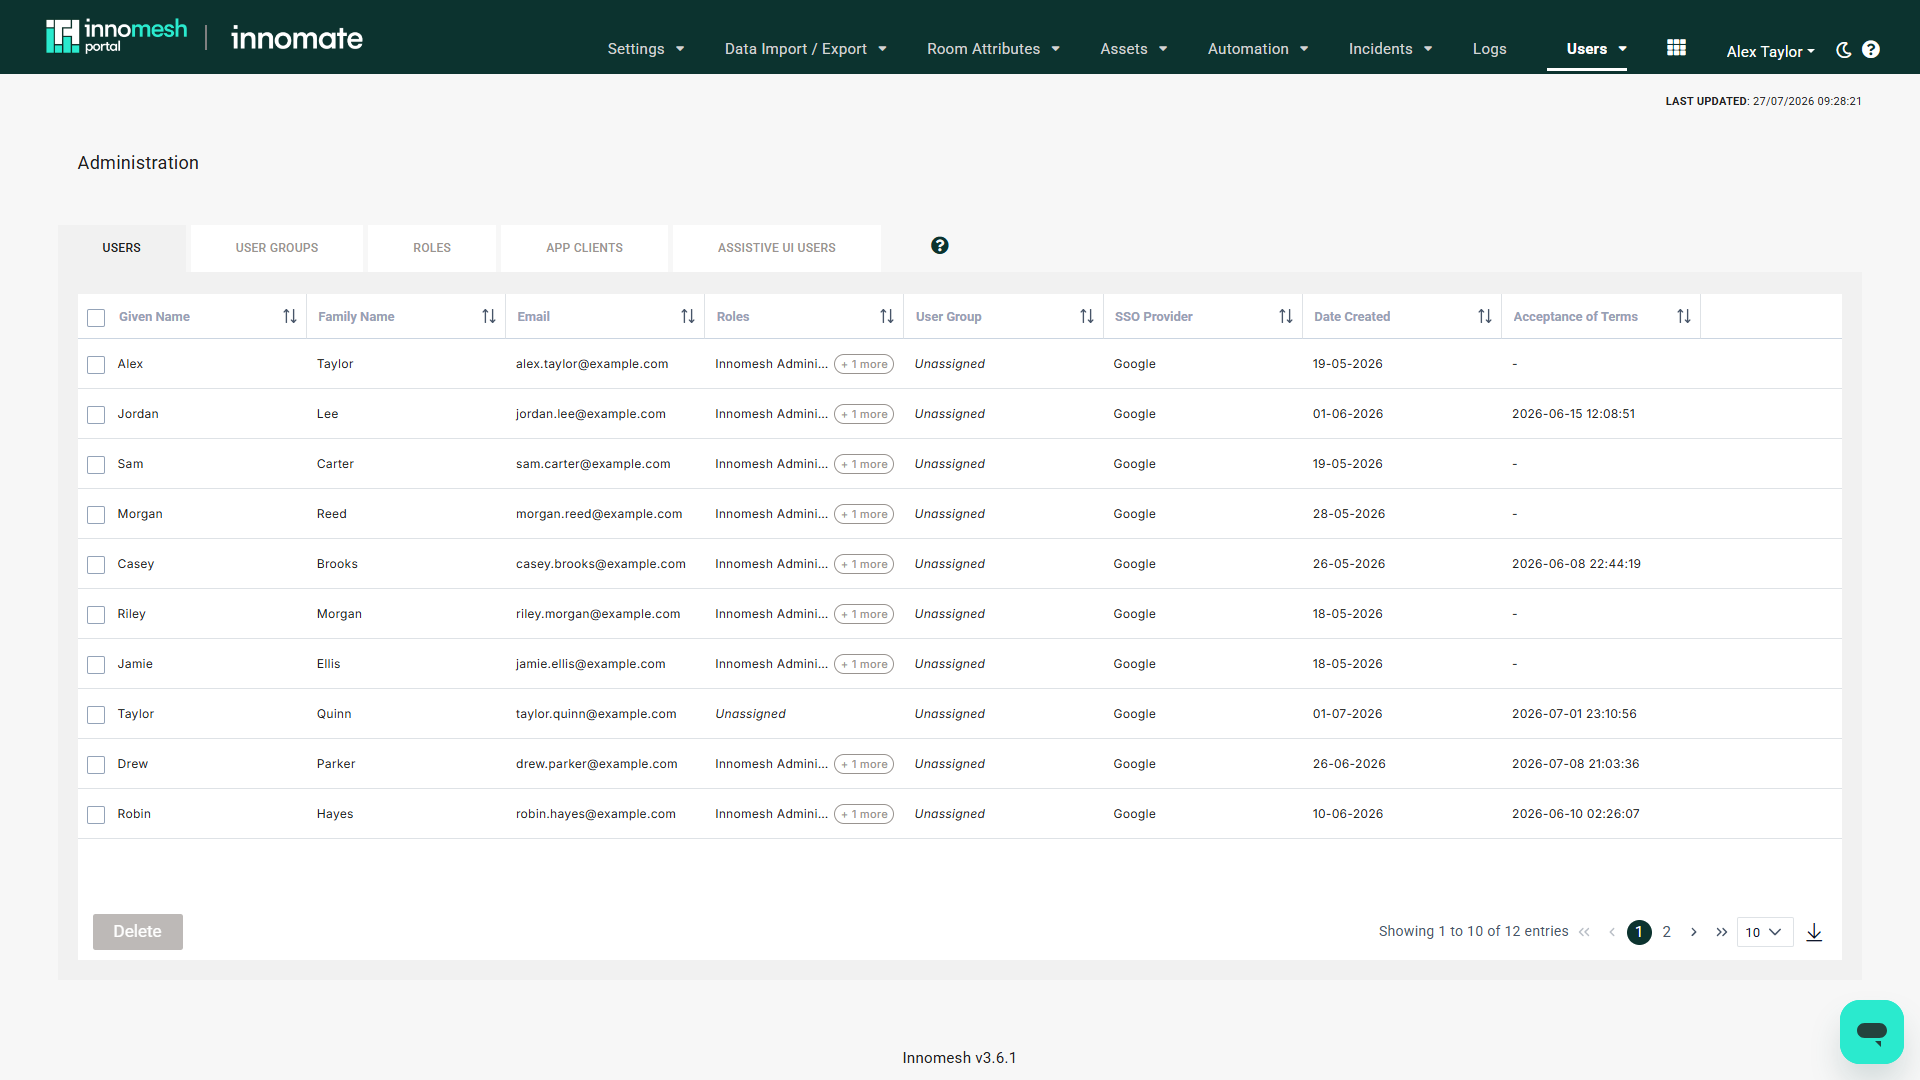Click help icon beside Assistive UI Users tab

click(x=940, y=246)
